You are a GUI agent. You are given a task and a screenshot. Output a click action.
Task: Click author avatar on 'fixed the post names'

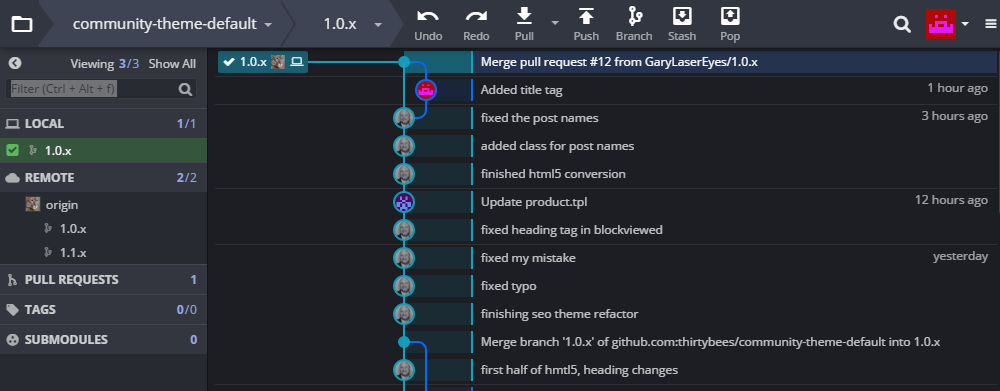(x=404, y=118)
